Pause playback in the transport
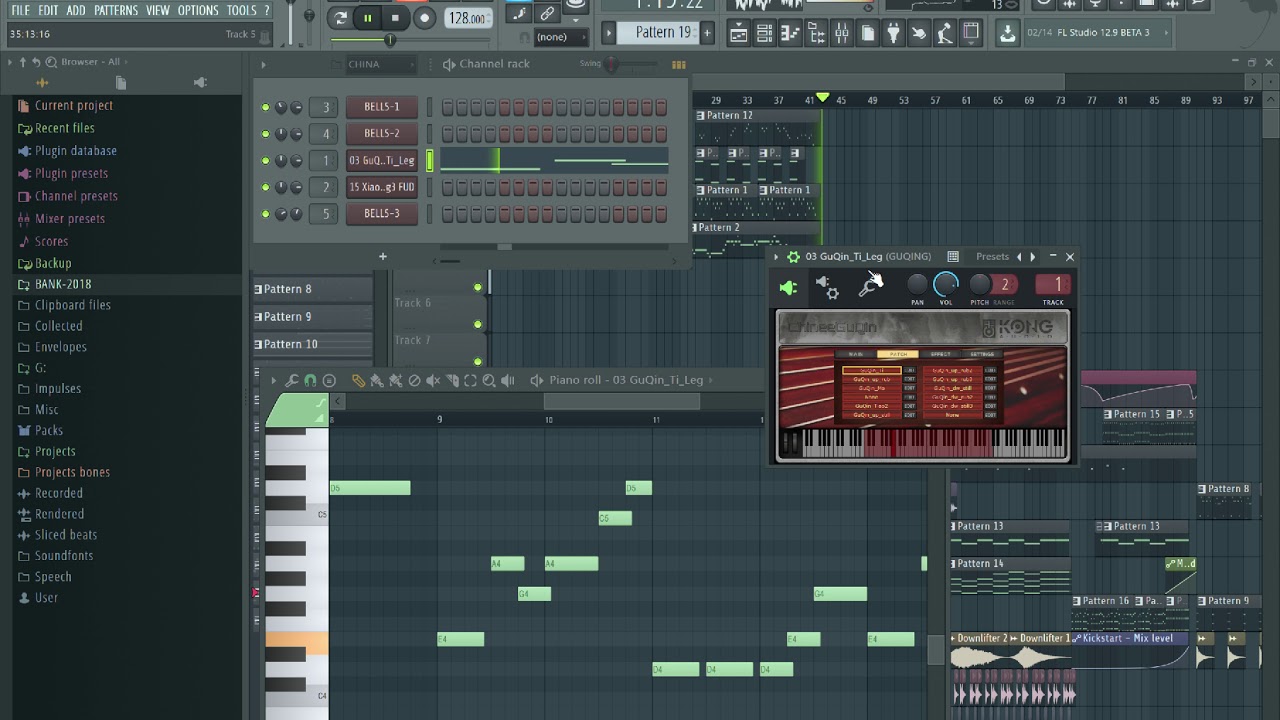Screen dimensions: 1280x720 368,17
